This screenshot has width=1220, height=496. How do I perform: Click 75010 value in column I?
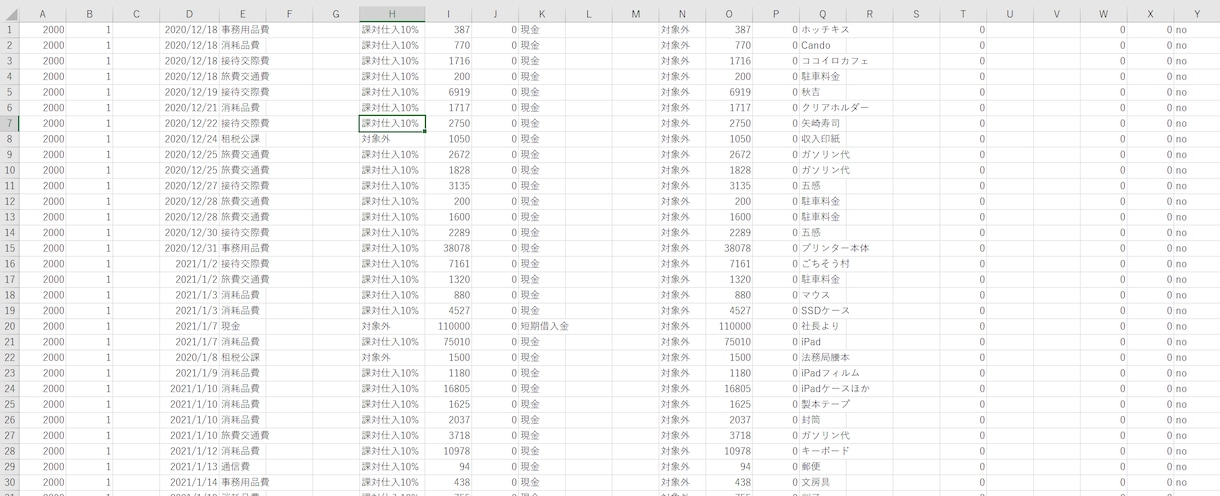click(x=448, y=342)
